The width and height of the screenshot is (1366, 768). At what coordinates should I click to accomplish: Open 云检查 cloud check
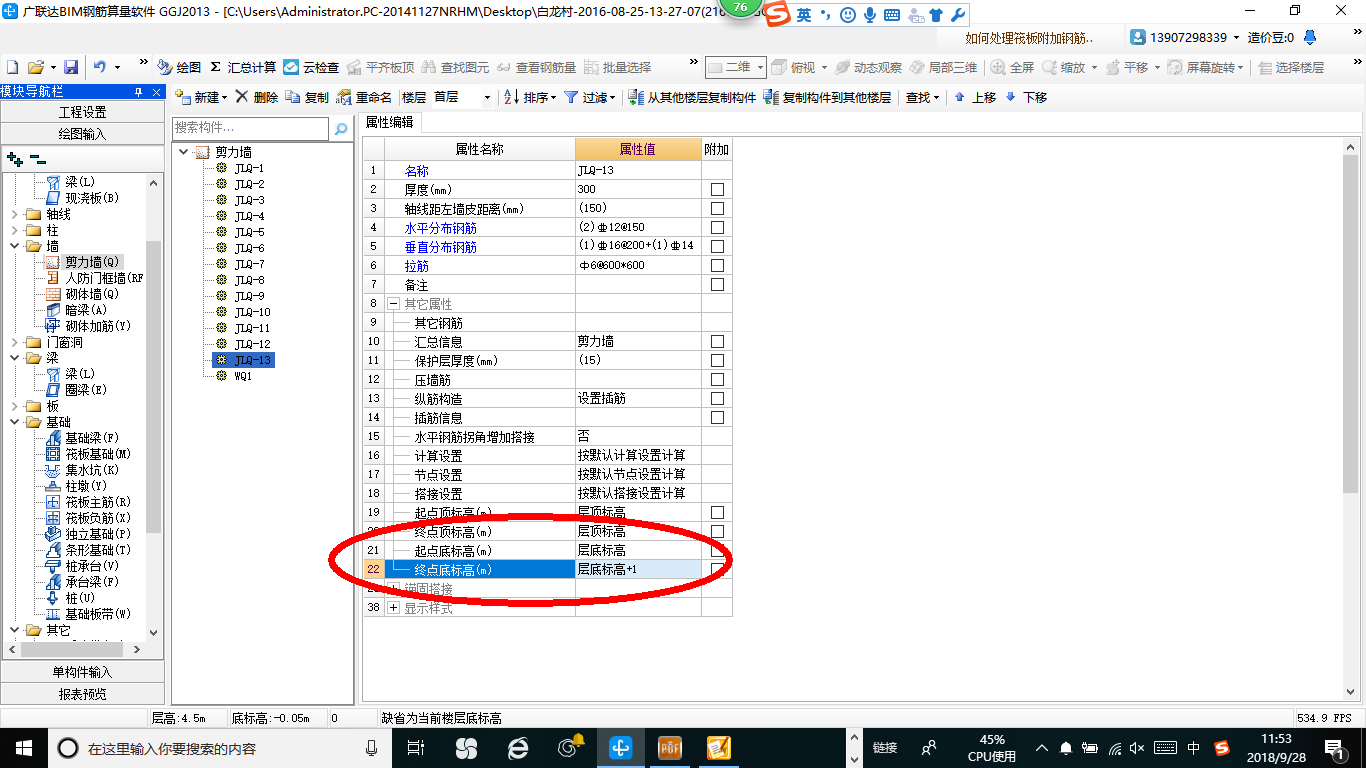311,67
